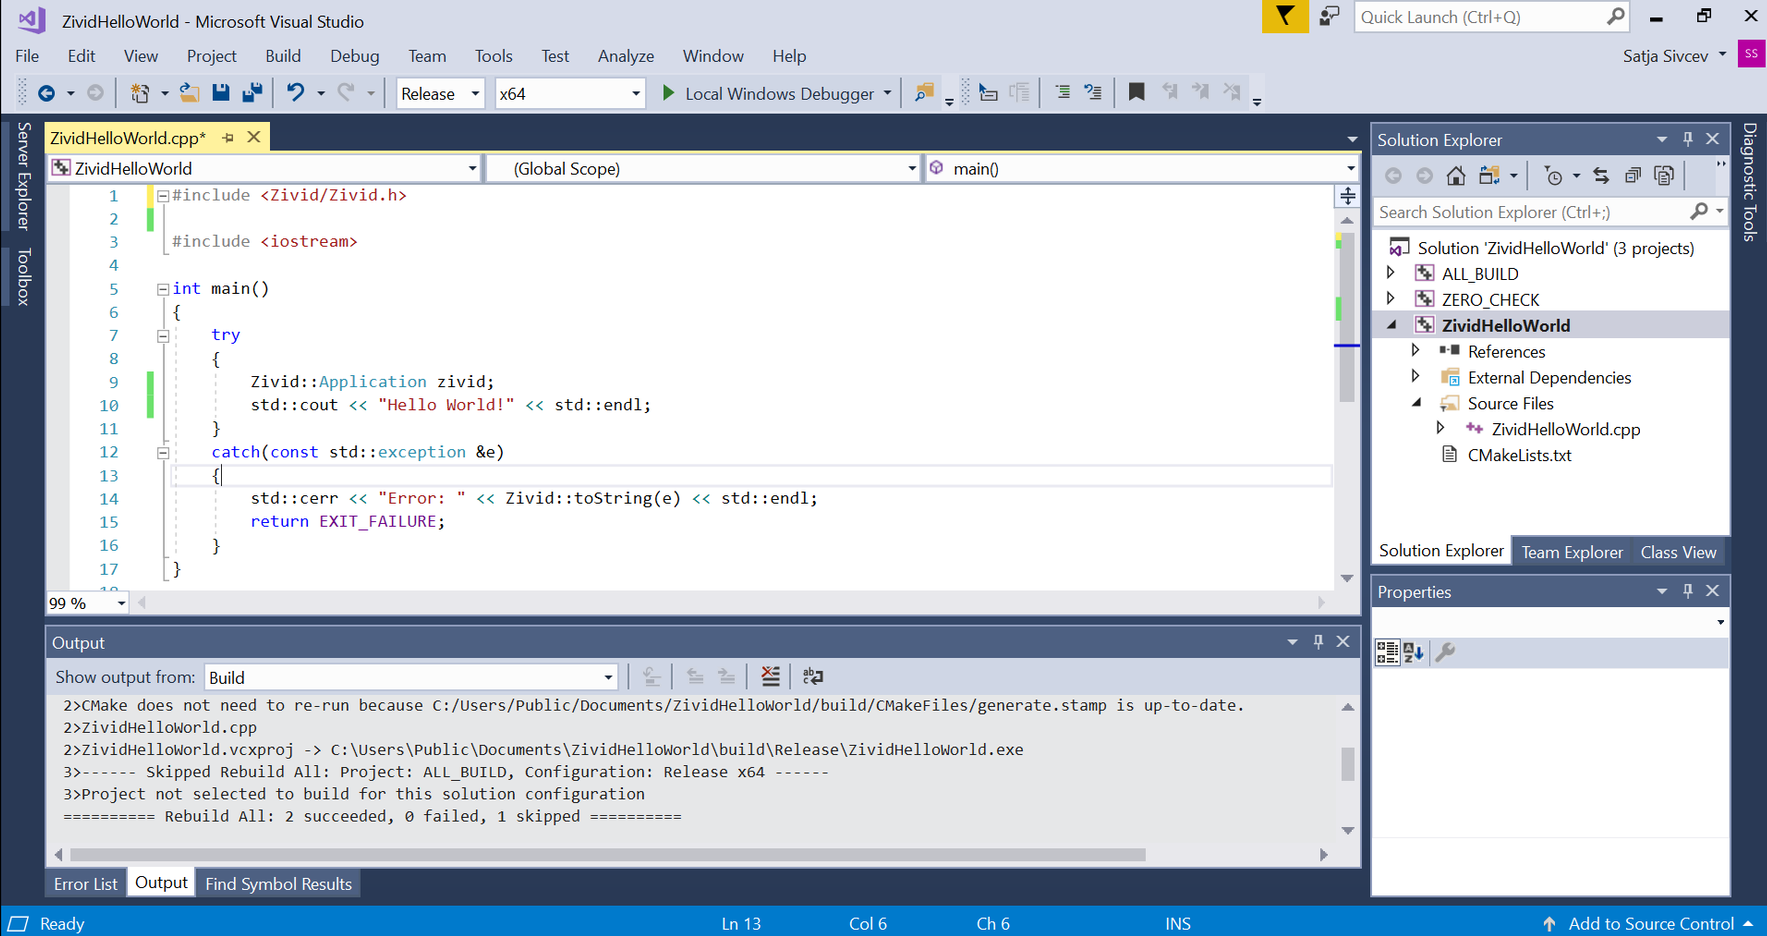Open the Show output from Build dropdown
The image size is (1767, 936).
click(411, 677)
